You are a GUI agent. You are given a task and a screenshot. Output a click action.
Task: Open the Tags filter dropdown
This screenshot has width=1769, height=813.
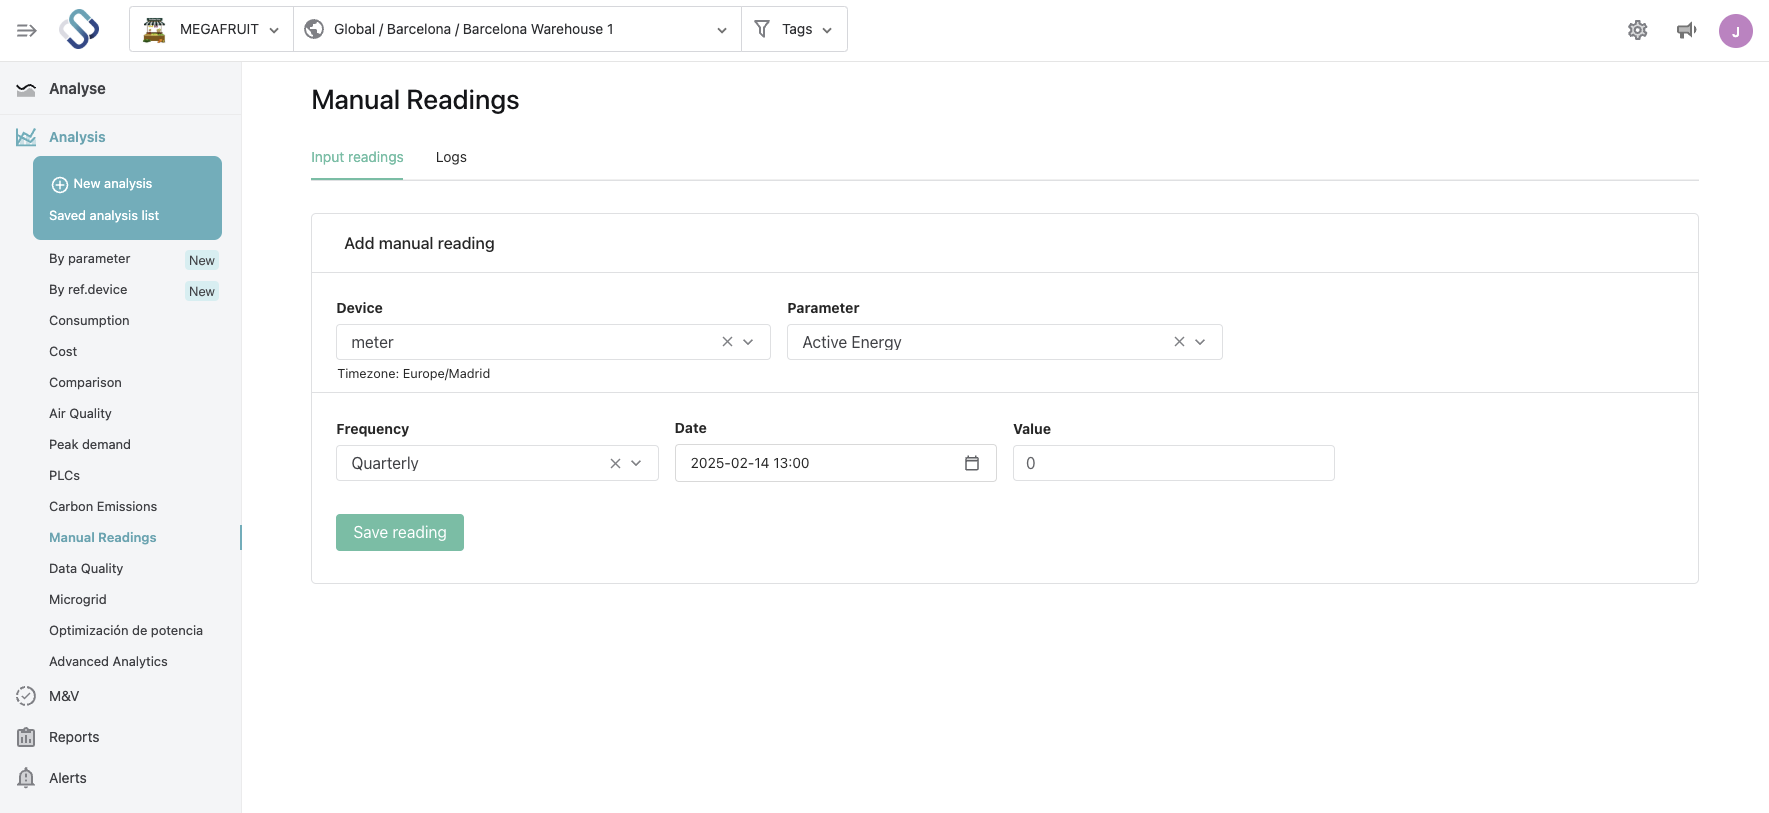794,29
